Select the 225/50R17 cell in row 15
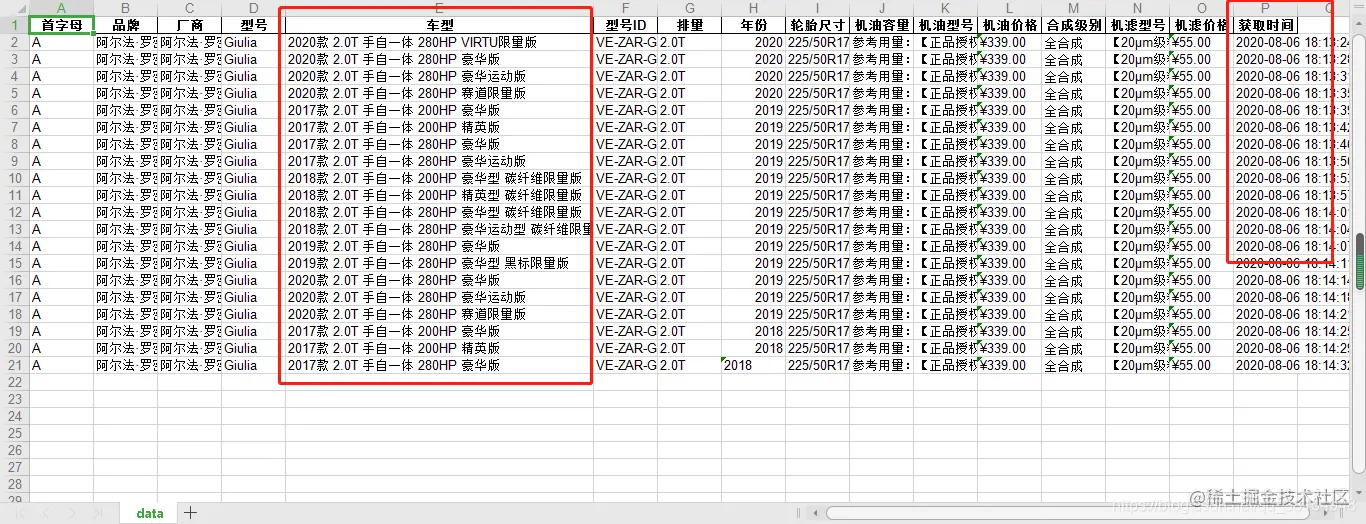This screenshot has width=1366, height=524. pyautogui.click(x=817, y=263)
